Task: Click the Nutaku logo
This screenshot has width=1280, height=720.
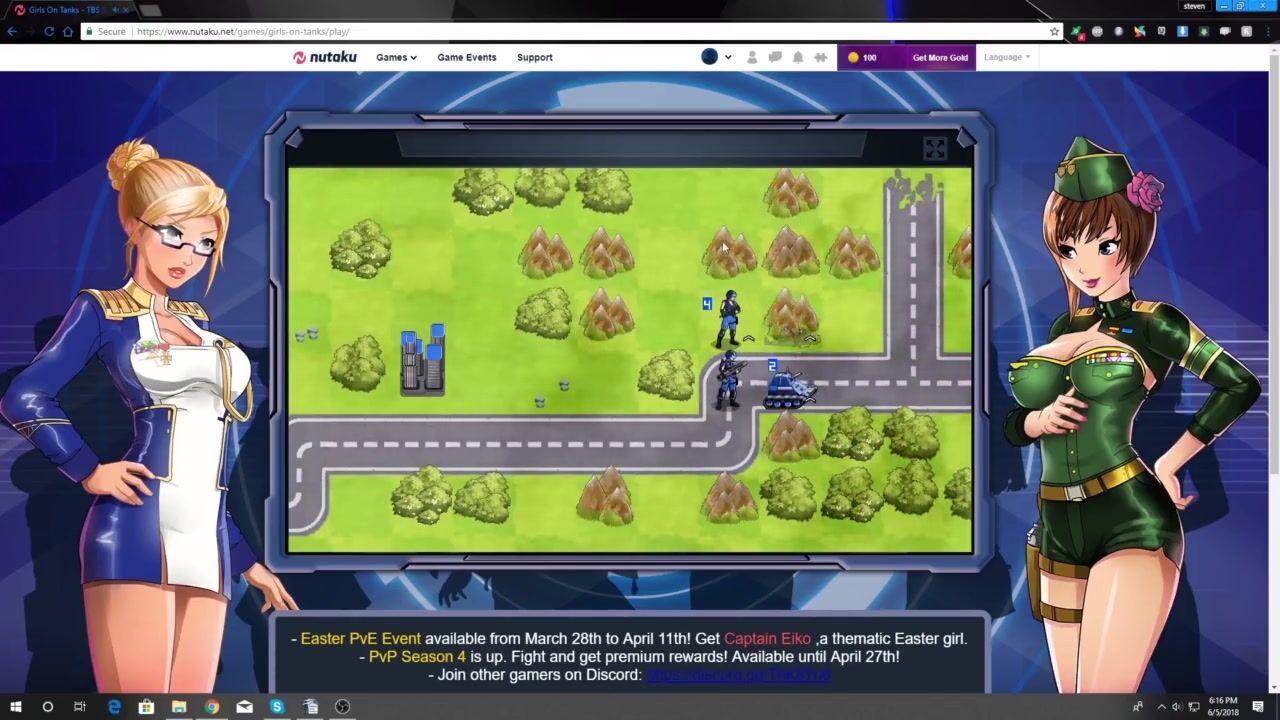Action: [x=324, y=57]
